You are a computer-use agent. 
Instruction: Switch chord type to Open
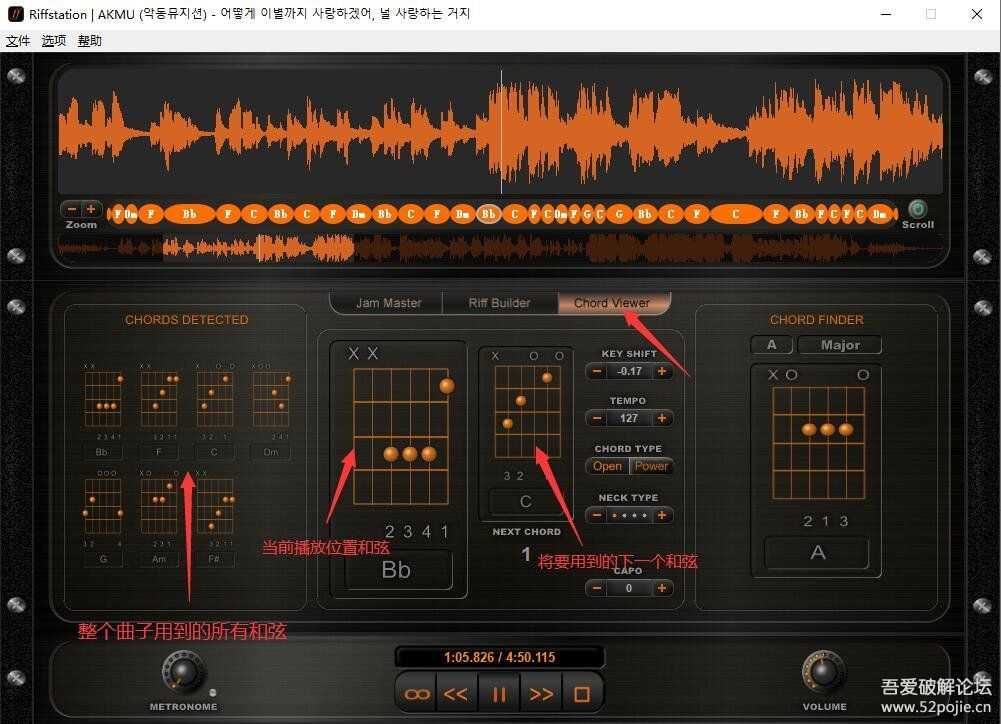(x=605, y=466)
